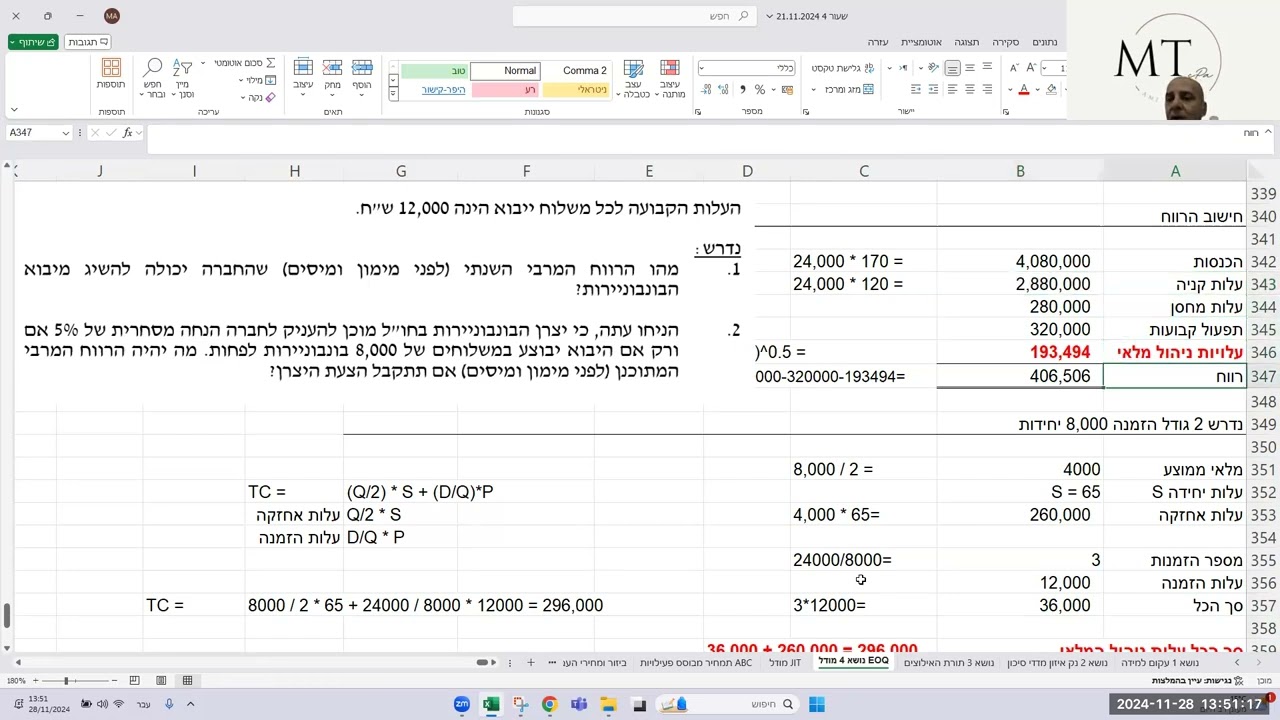
Task: Click the Windows Start button
Action: (817, 705)
